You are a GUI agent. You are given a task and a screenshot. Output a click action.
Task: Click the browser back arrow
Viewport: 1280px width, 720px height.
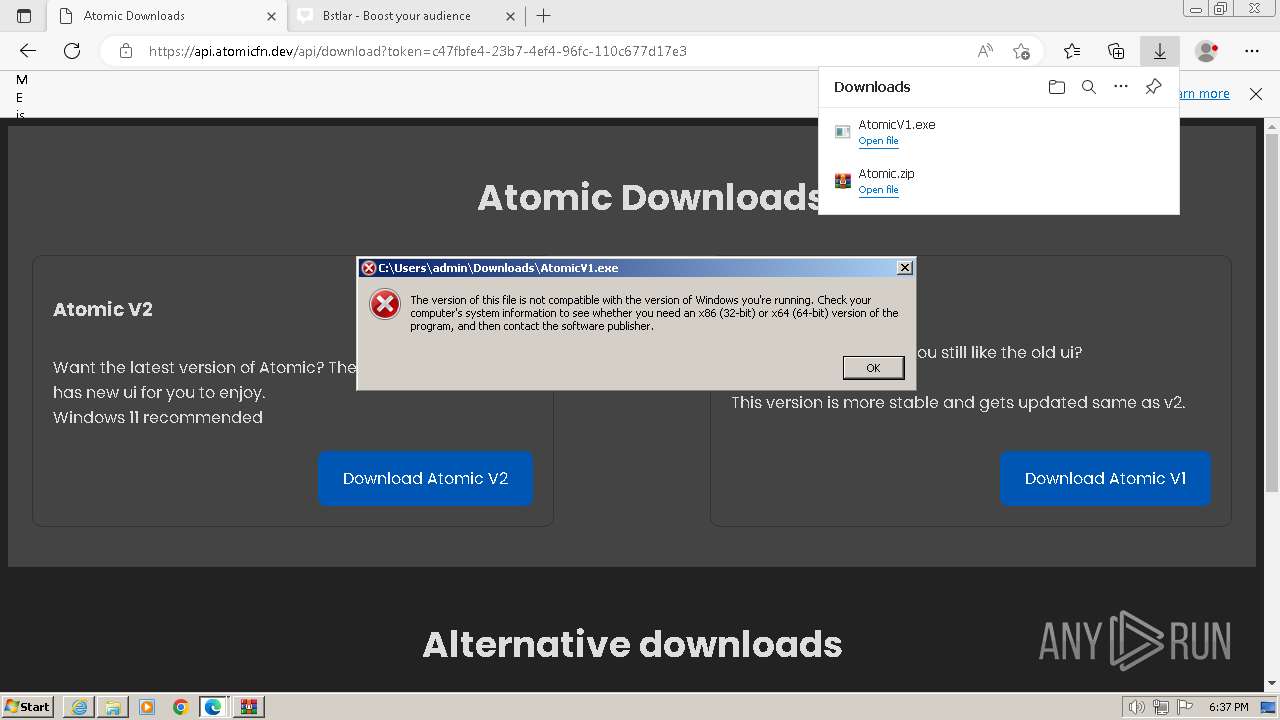click(28, 51)
